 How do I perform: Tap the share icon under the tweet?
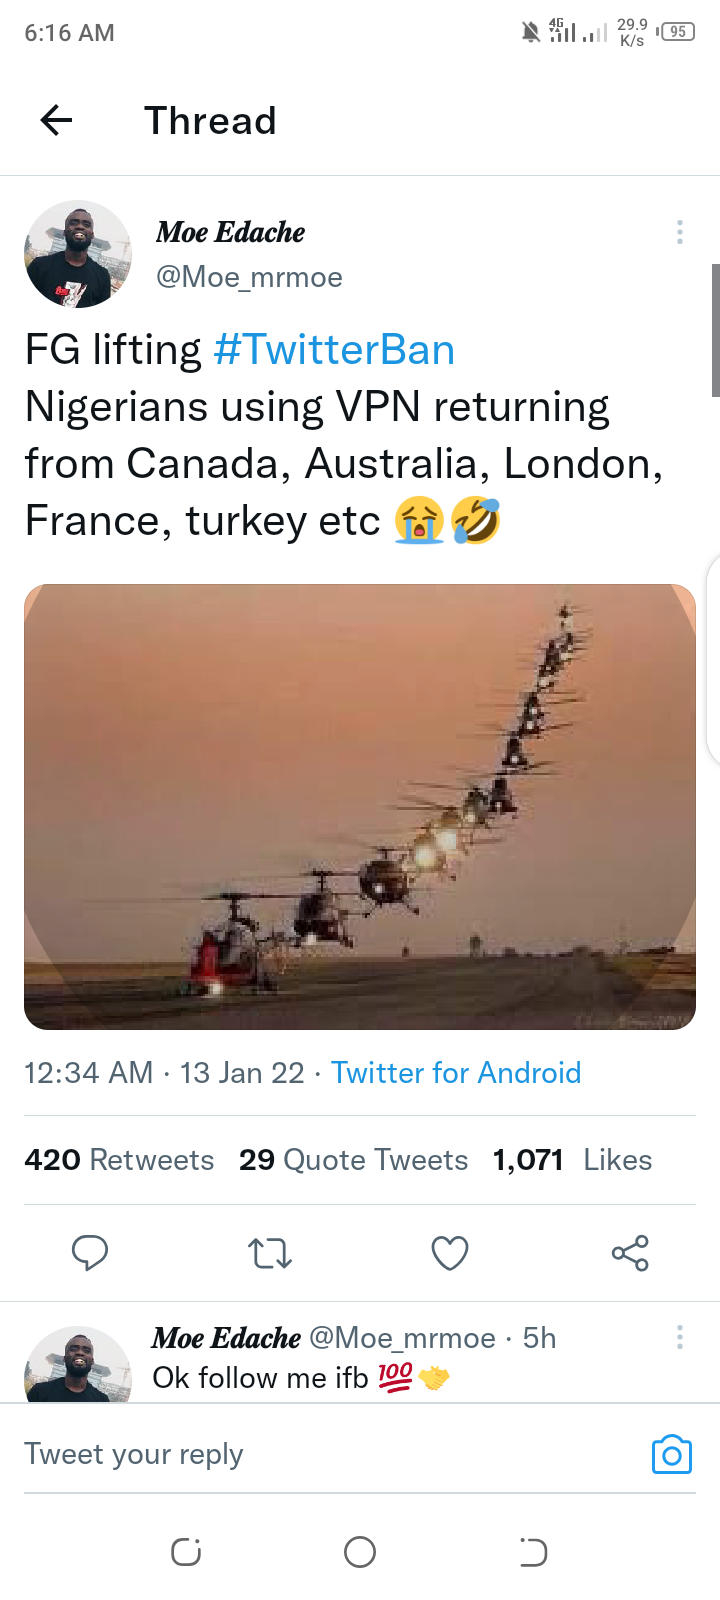coord(630,1252)
